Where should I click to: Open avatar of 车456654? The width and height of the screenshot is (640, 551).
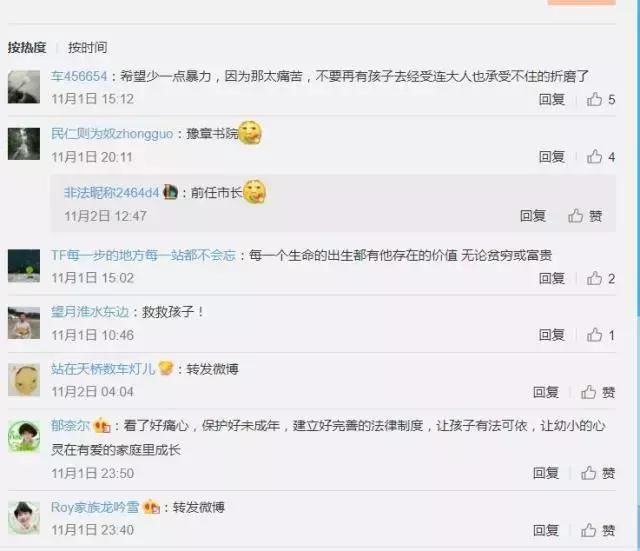point(24,87)
